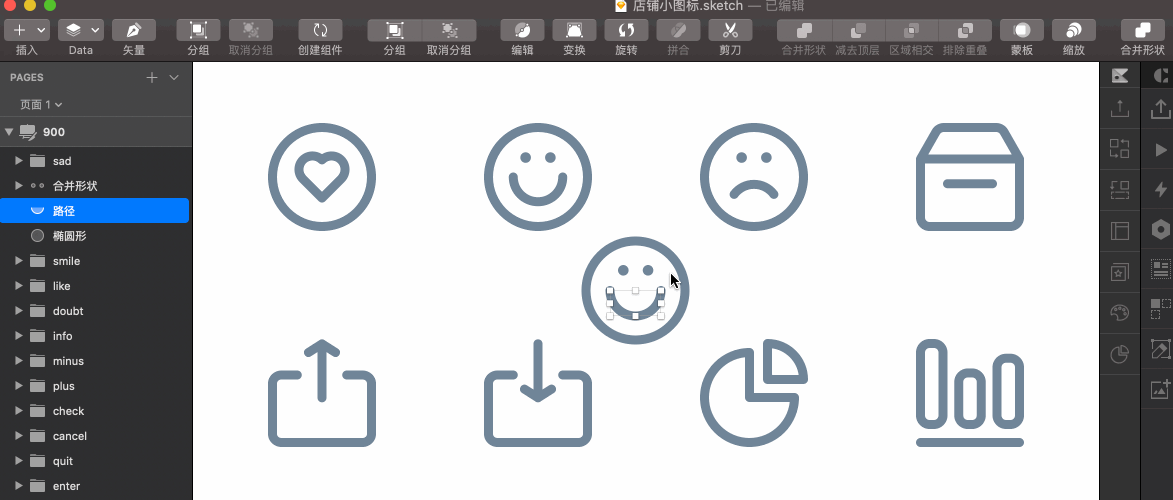Select the 椭圆形 ellipse layer

[96, 236]
